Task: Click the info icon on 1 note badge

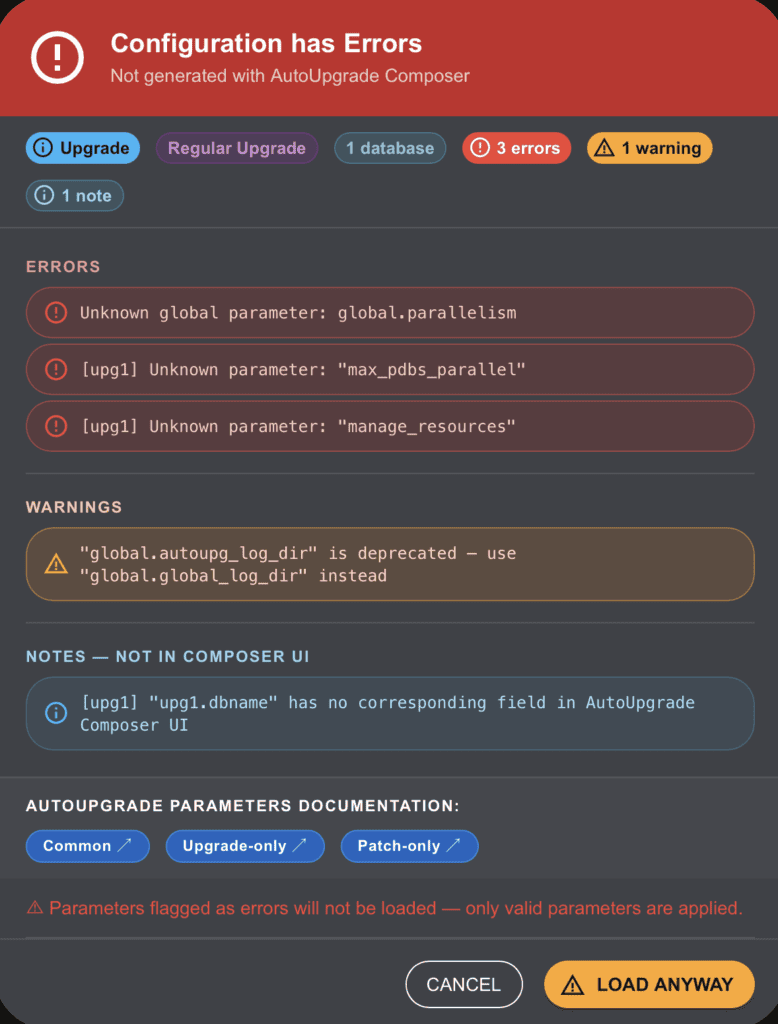Action: (x=44, y=196)
